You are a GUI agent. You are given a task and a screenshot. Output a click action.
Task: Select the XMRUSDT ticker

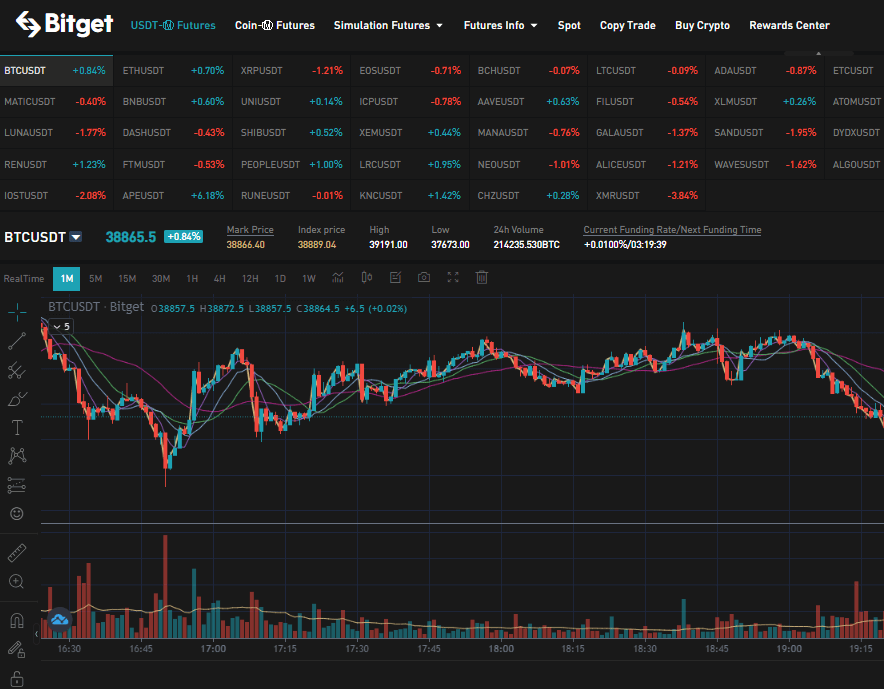pos(647,196)
